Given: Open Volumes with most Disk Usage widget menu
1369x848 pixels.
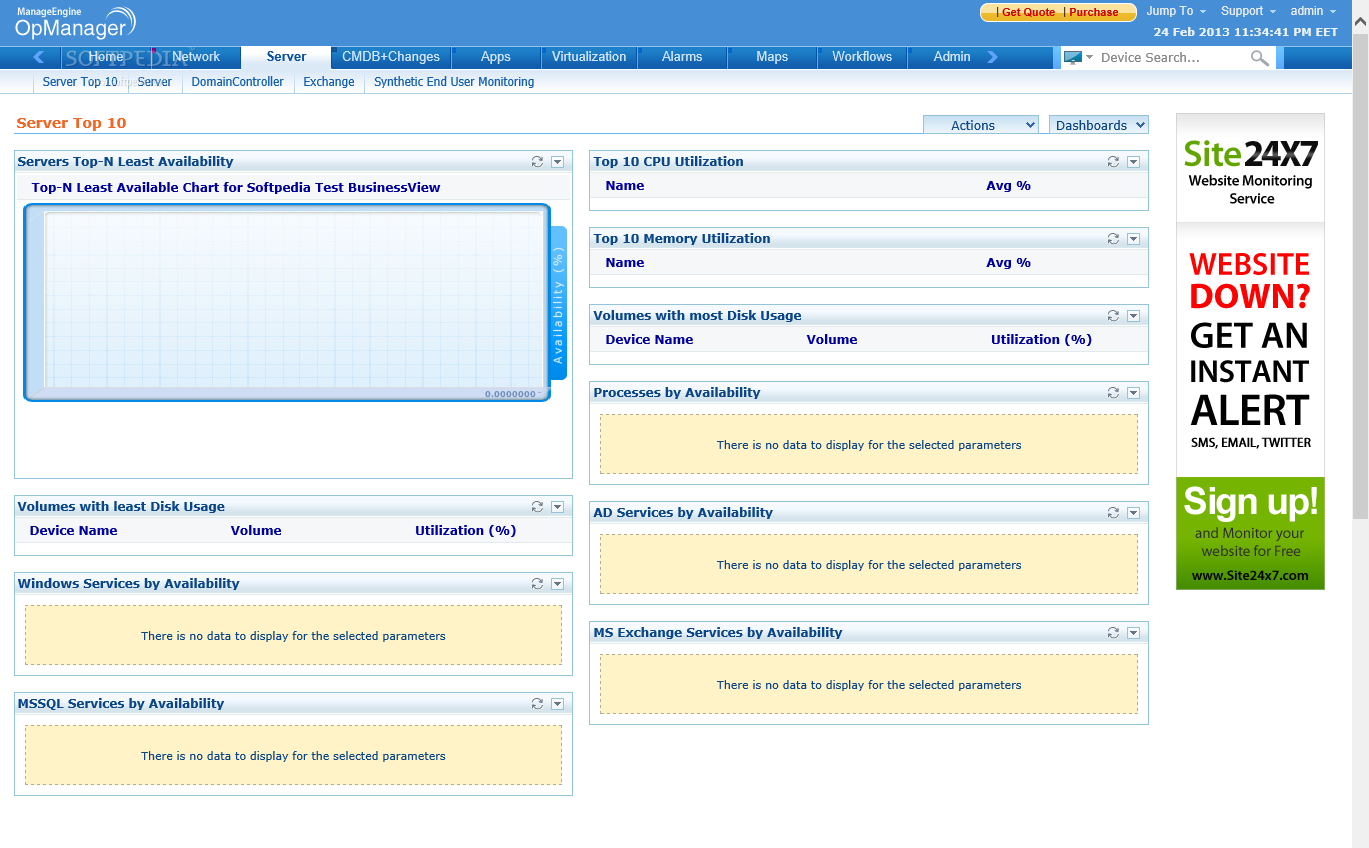Looking at the screenshot, I should (x=1134, y=316).
